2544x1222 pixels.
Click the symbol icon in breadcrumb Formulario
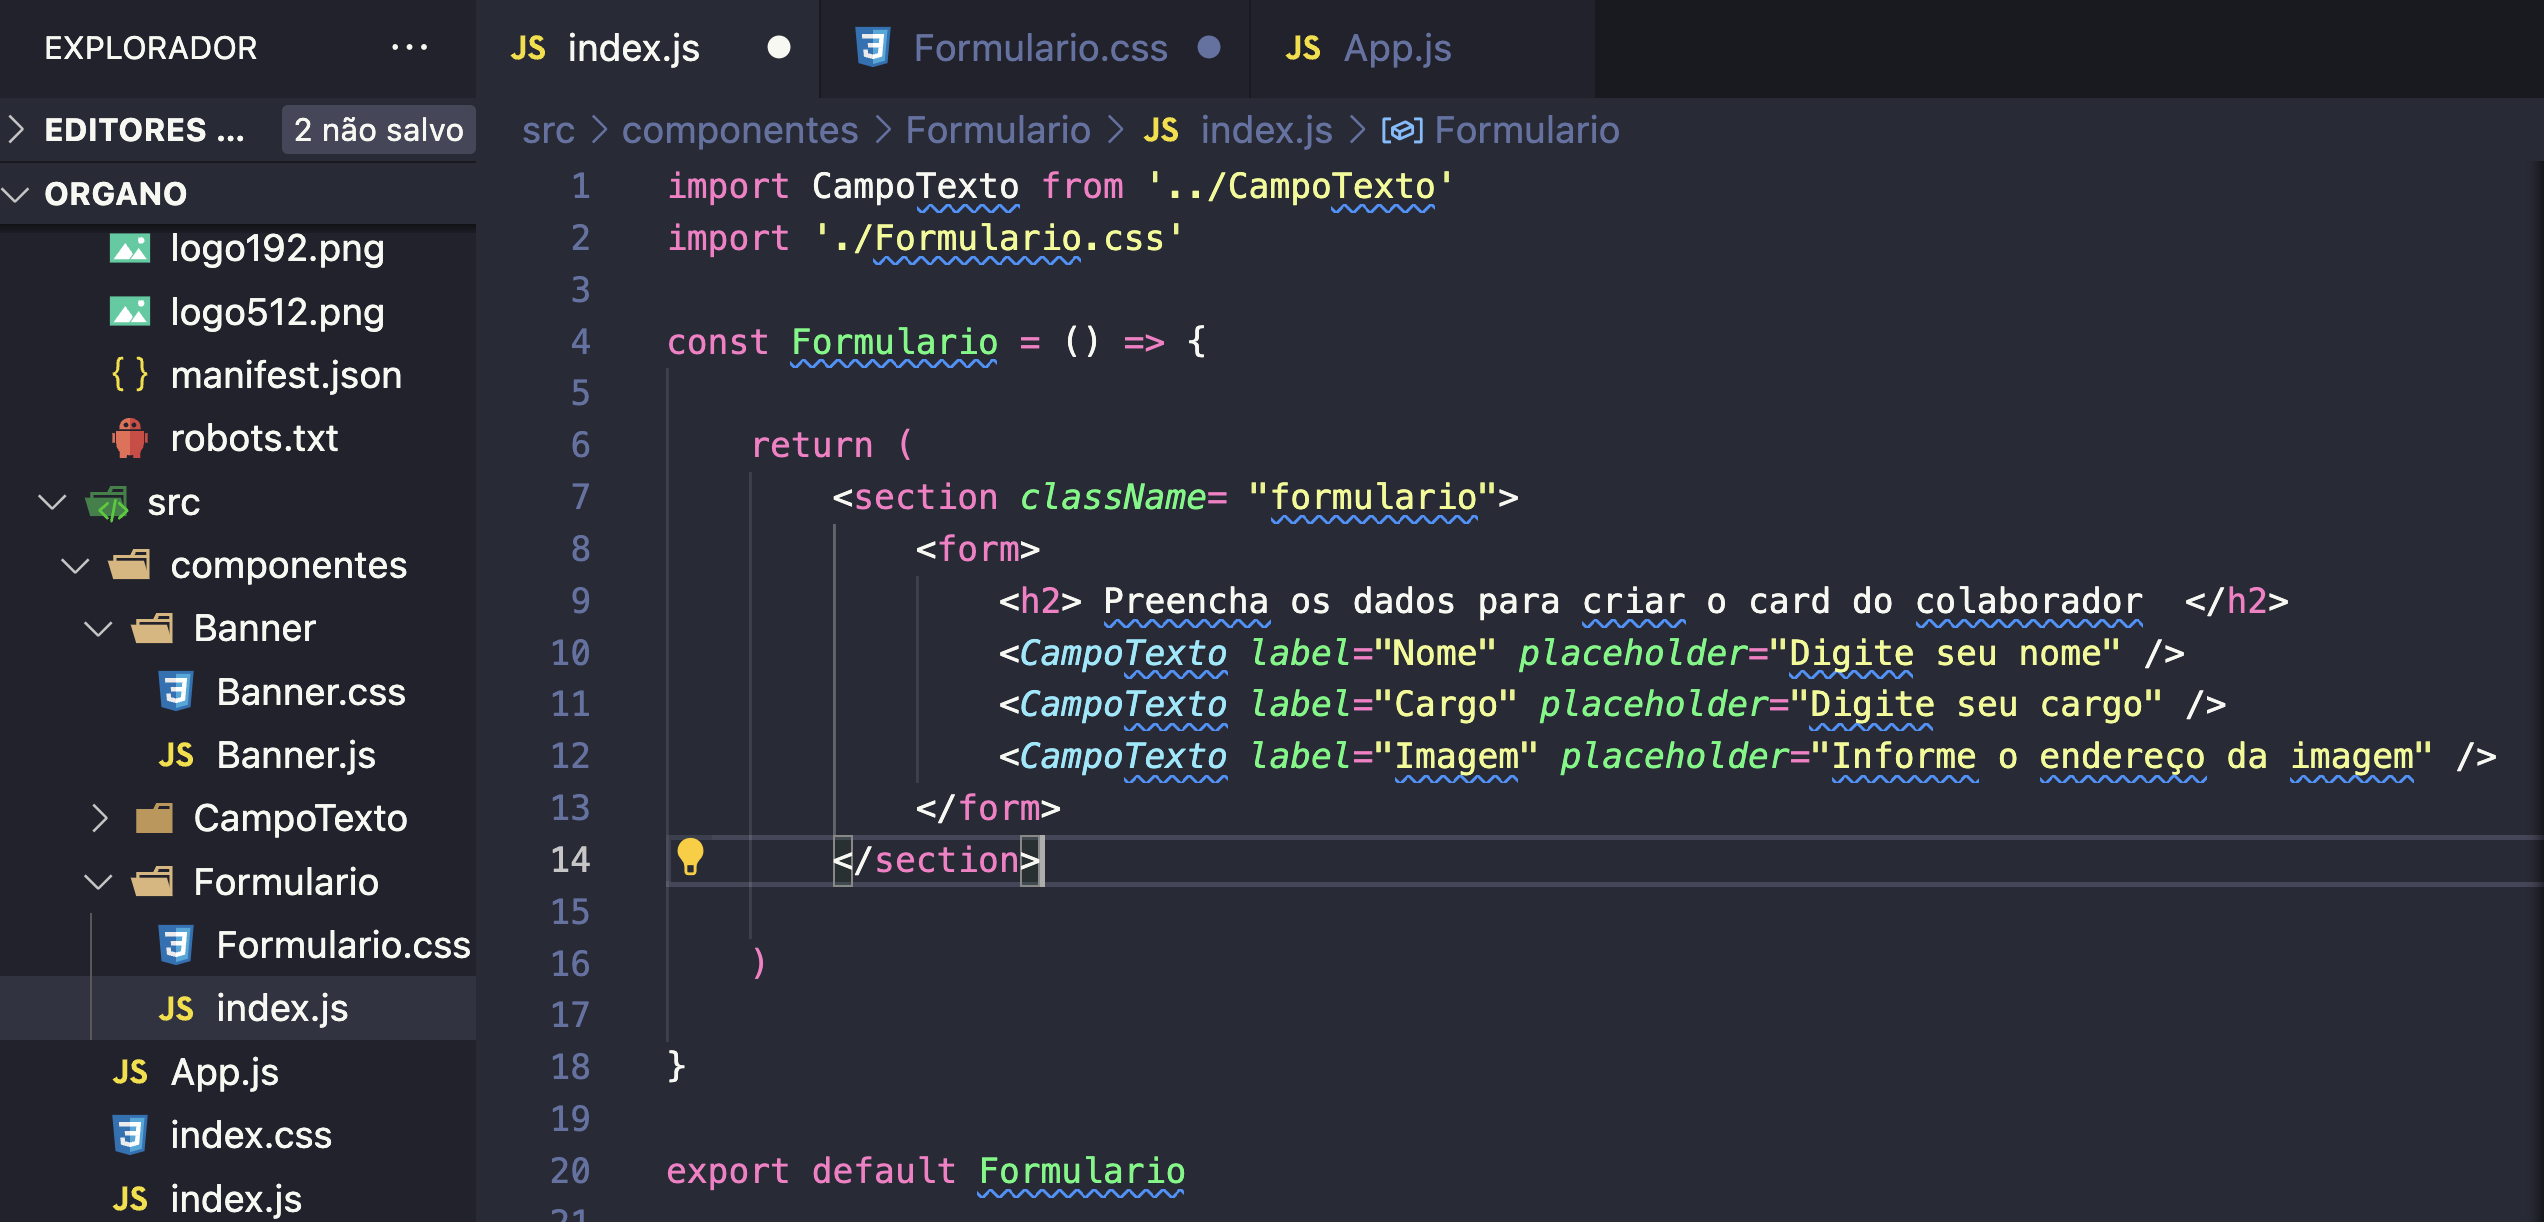coord(1402,130)
